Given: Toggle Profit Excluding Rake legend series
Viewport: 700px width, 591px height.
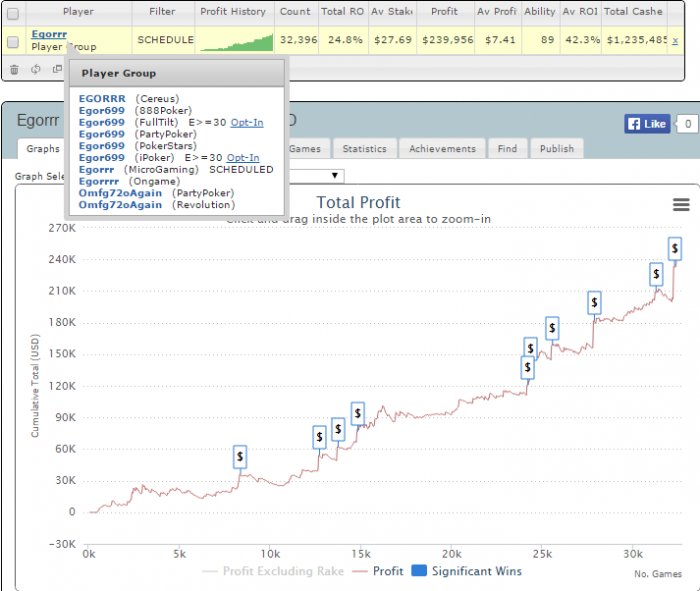Looking at the screenshot, I should (273, 571).
